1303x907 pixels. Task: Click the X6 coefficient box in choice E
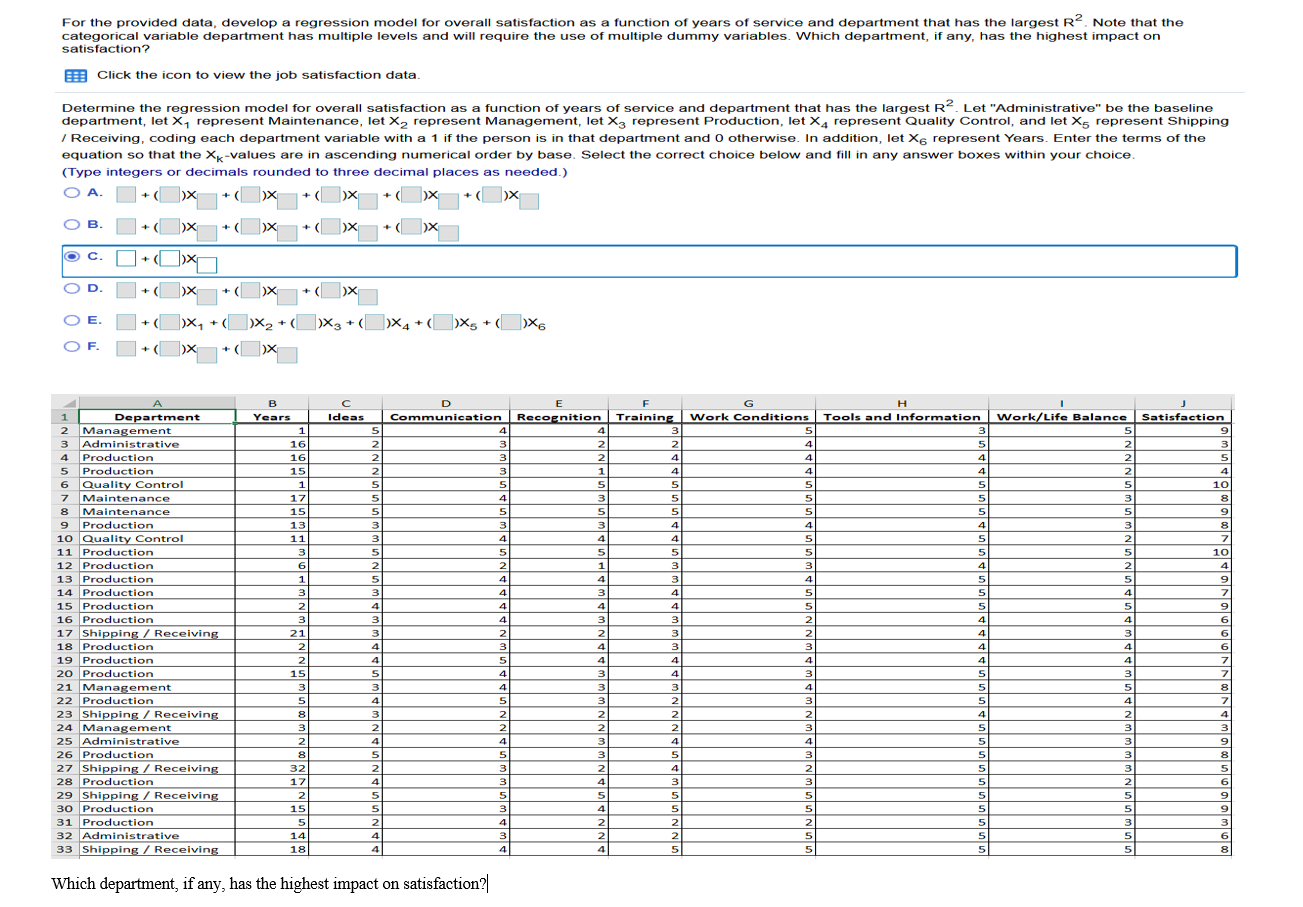509,322
